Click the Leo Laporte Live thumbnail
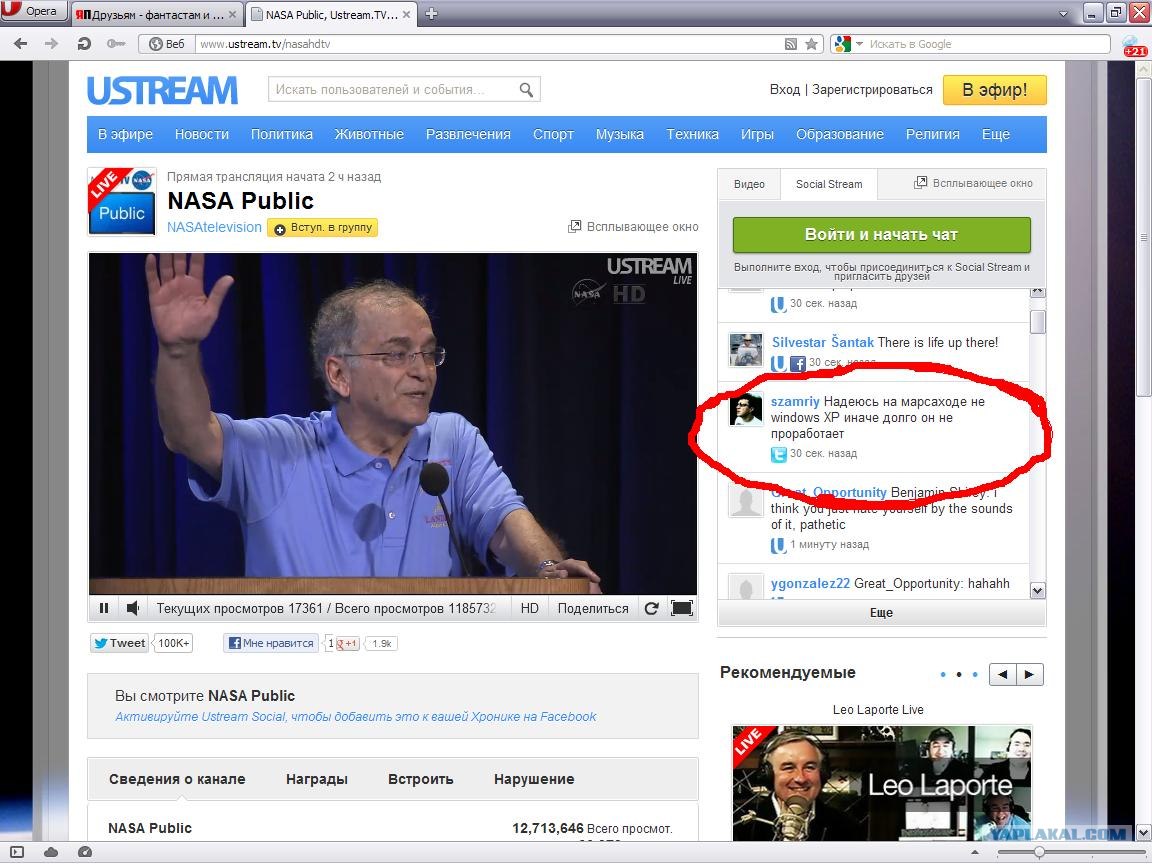The image size is (1152, 864). pyautogui.click(x=882, y=782)
